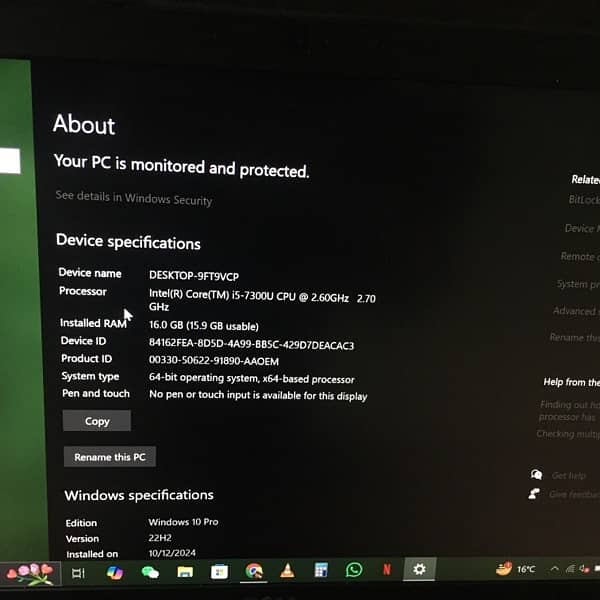This screenshot has height=600, width=600.
Task: Launch Netflix from the taskbar
Action: [x=386, y=570]
